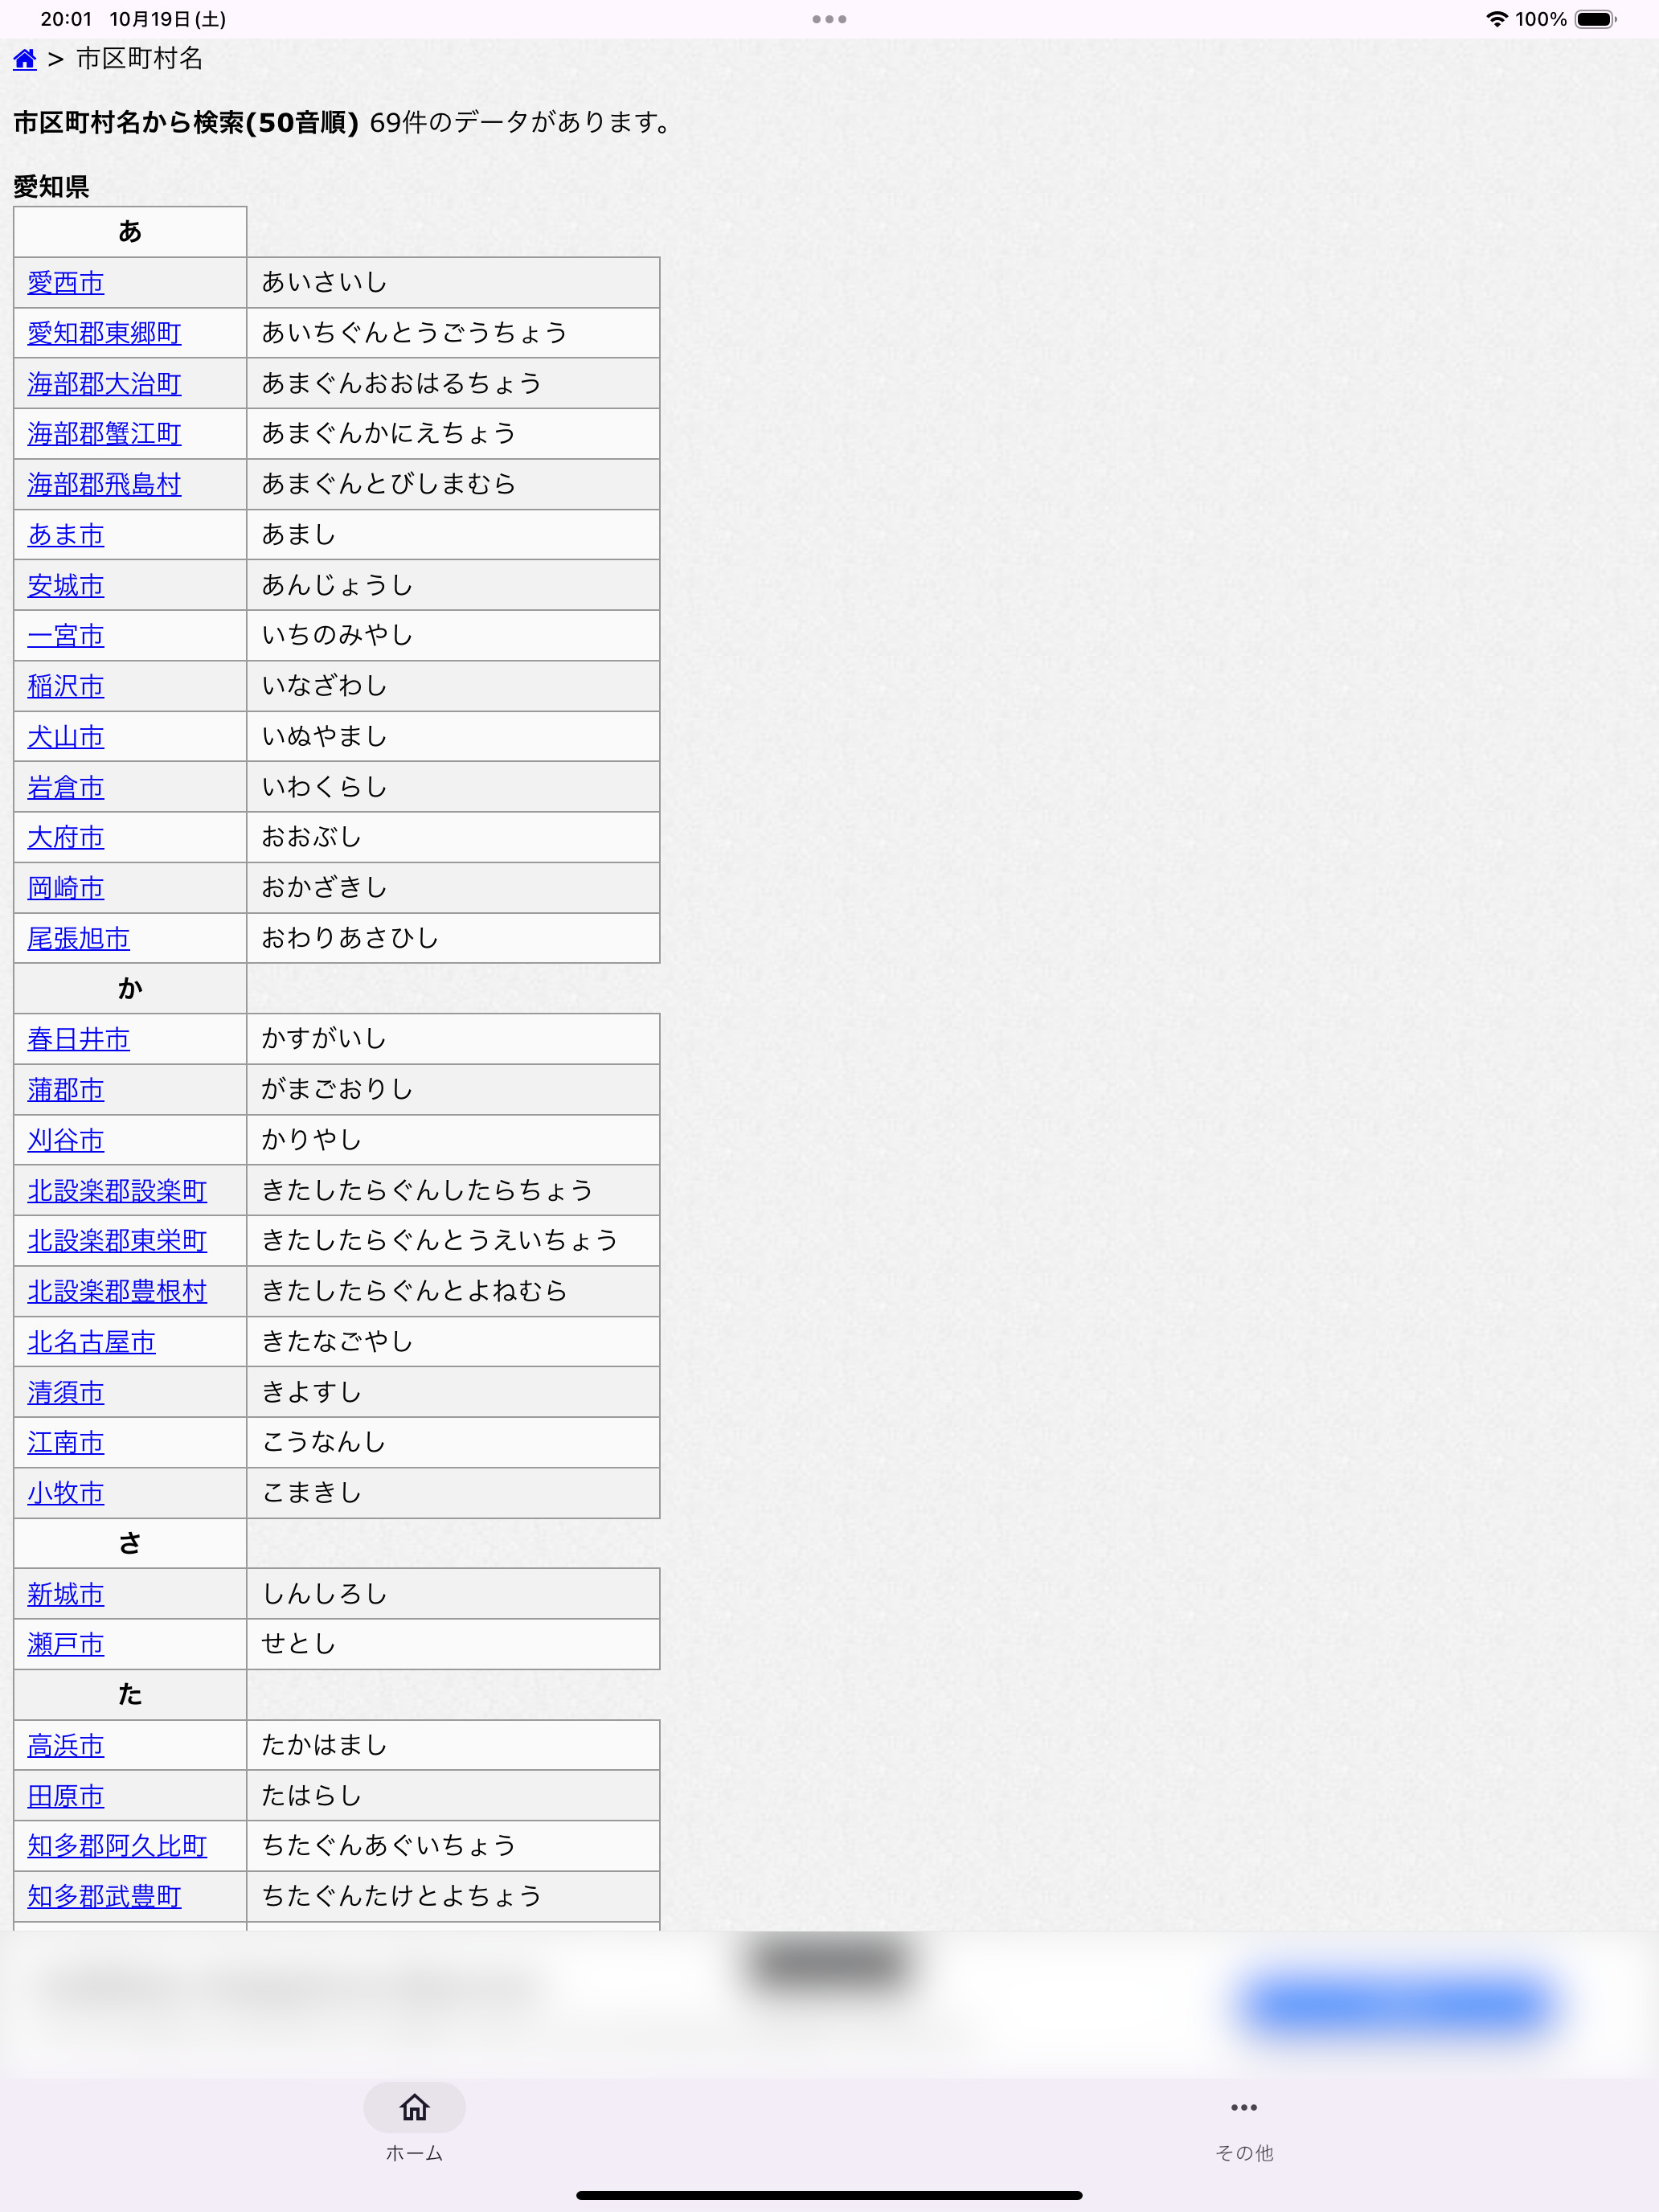Viewport: 1659px width, 2212px height.
Task: Tap the reading いちのみやし
Action: pyautogui.click(x=337, y=636)
